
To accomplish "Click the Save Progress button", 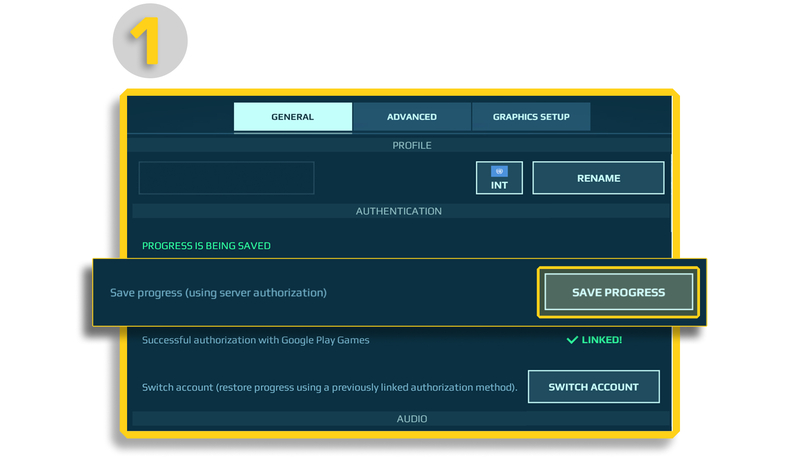I will [618, 292].
